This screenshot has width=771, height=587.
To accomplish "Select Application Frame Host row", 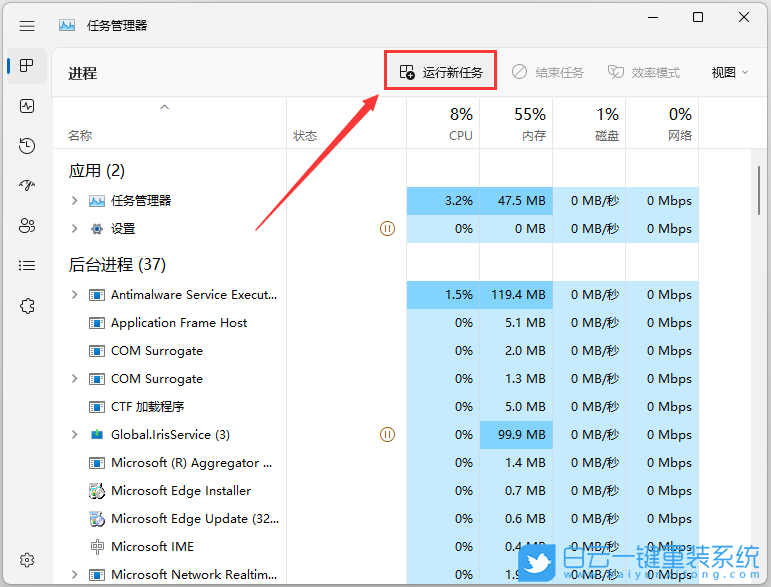I will point(376,323).
